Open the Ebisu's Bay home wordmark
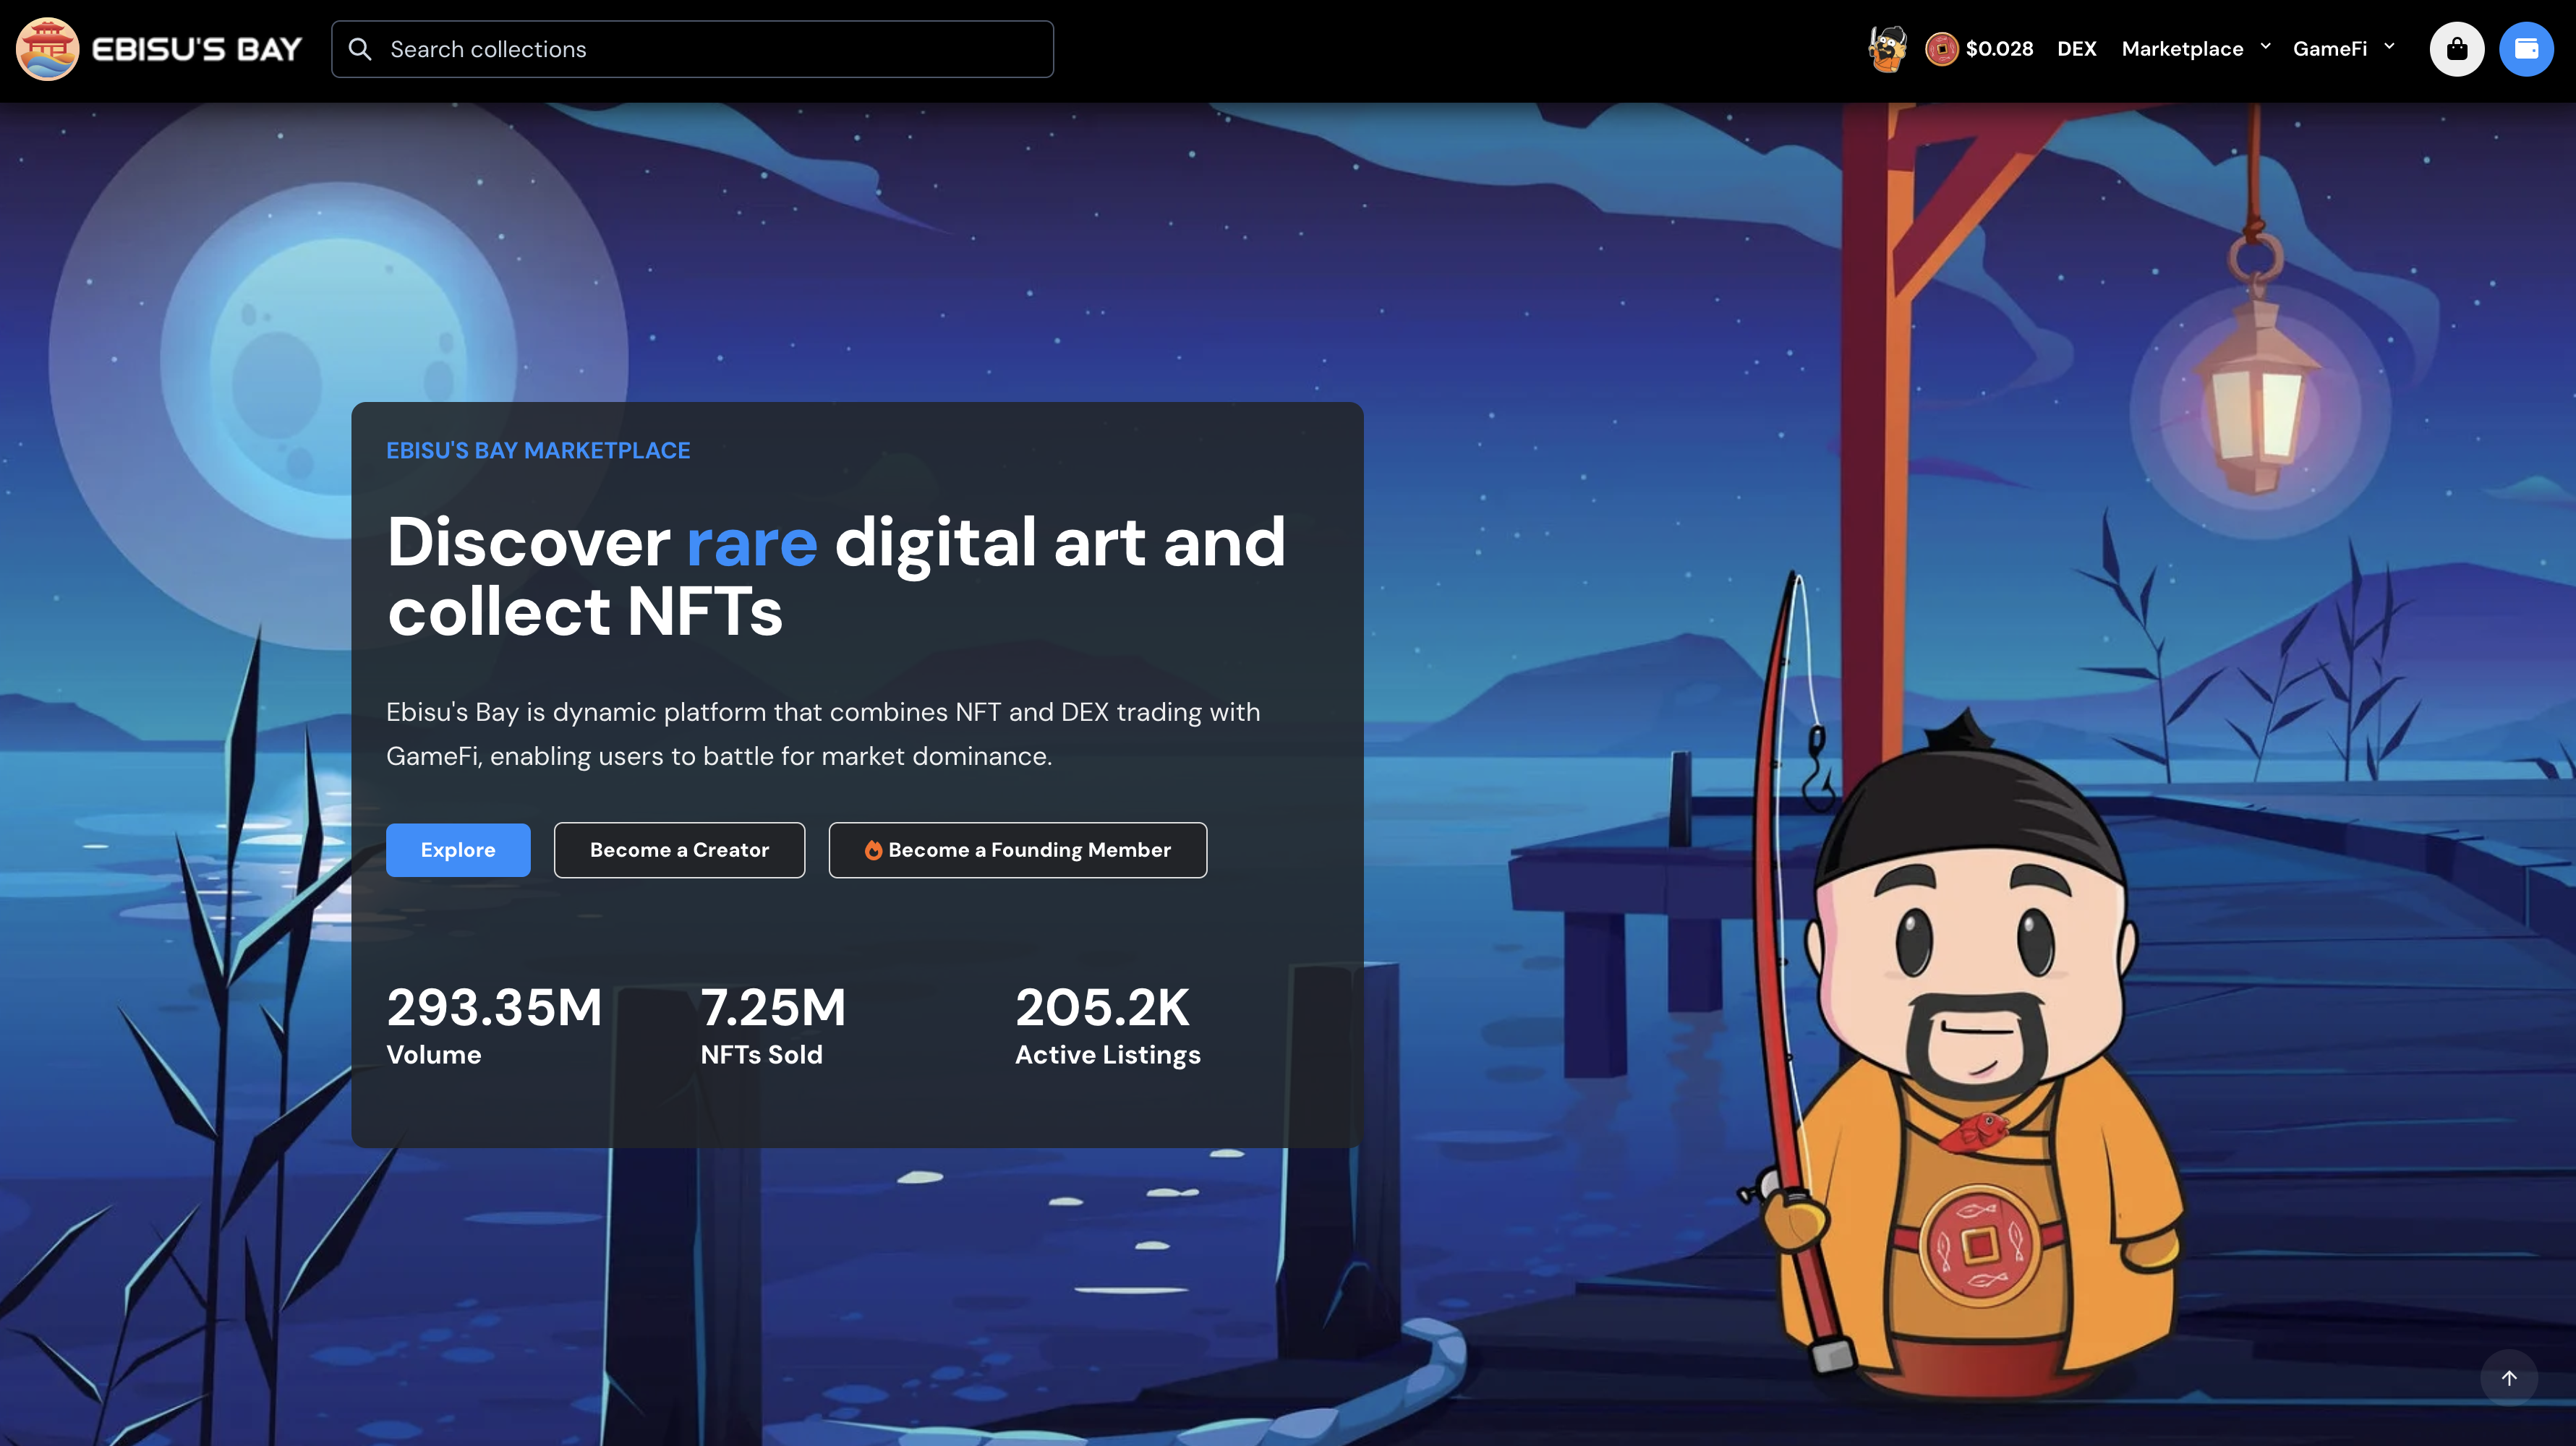This screenshot has width=2576, height=1446. [197, 49]
